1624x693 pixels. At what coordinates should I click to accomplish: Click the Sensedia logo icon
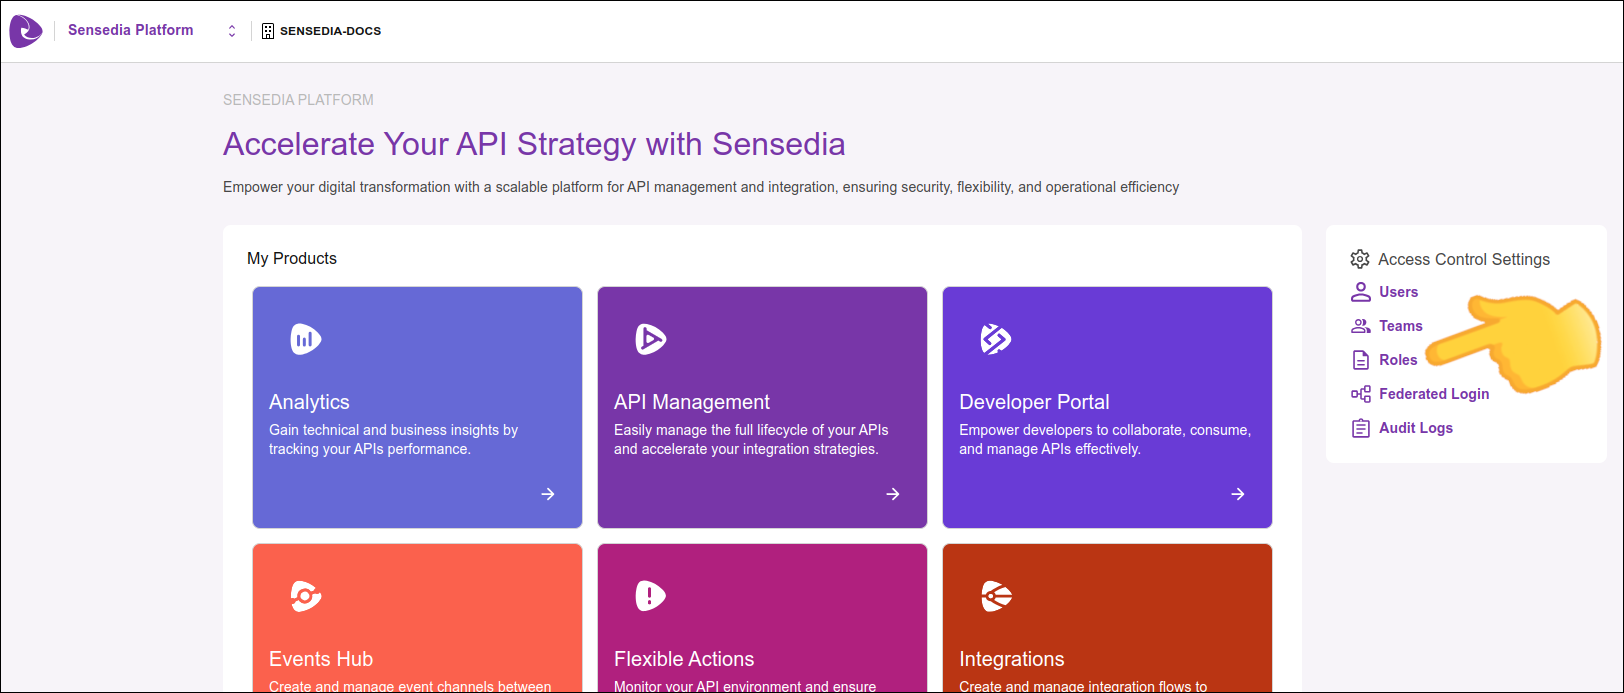26,31
